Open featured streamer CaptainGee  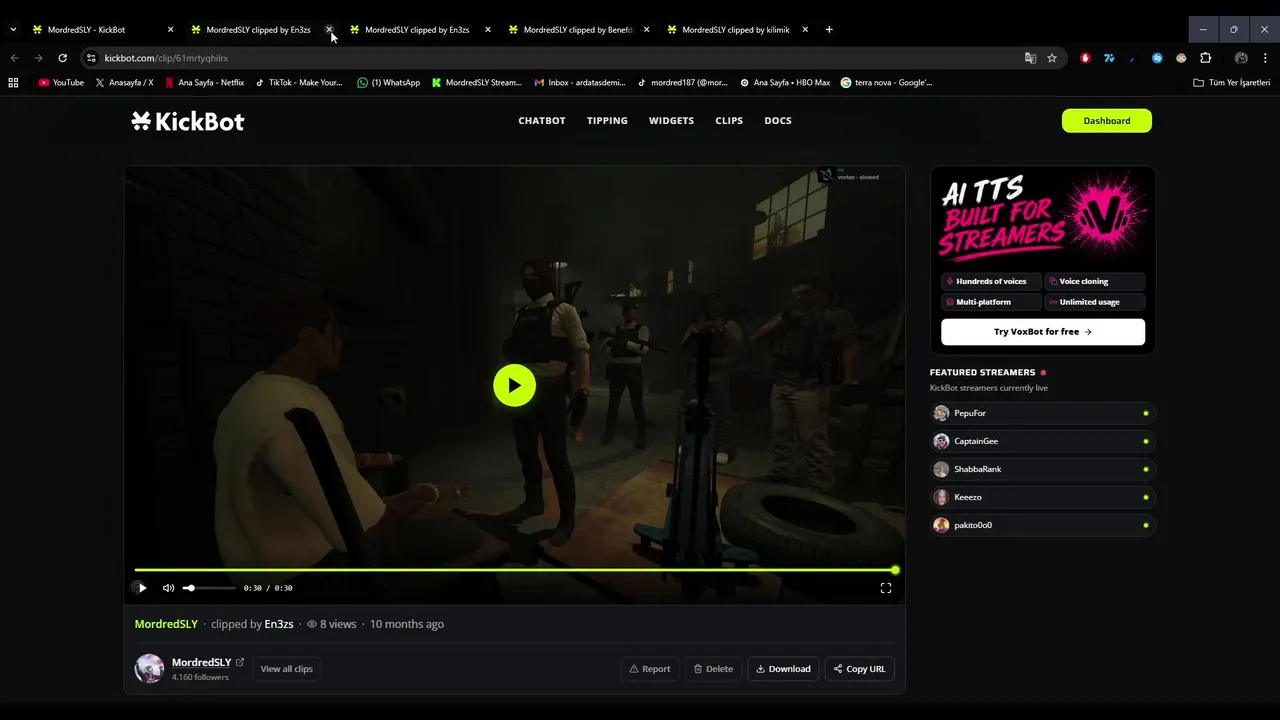(x=1043, y=441)
